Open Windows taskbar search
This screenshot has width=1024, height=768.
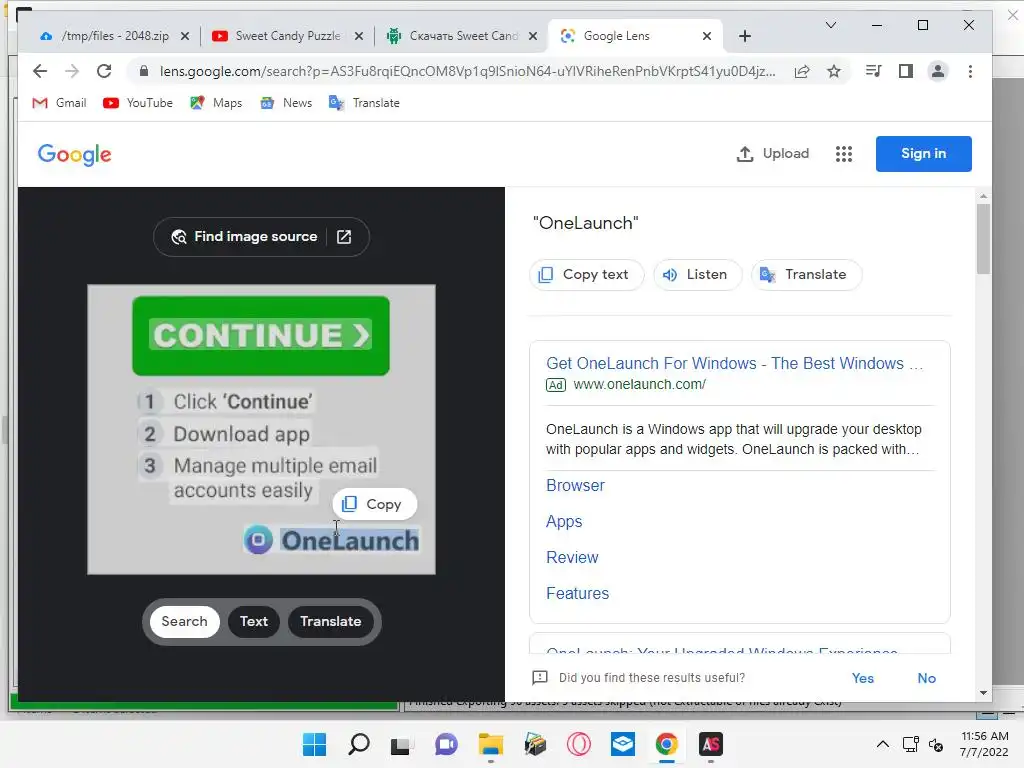(359, 744)
